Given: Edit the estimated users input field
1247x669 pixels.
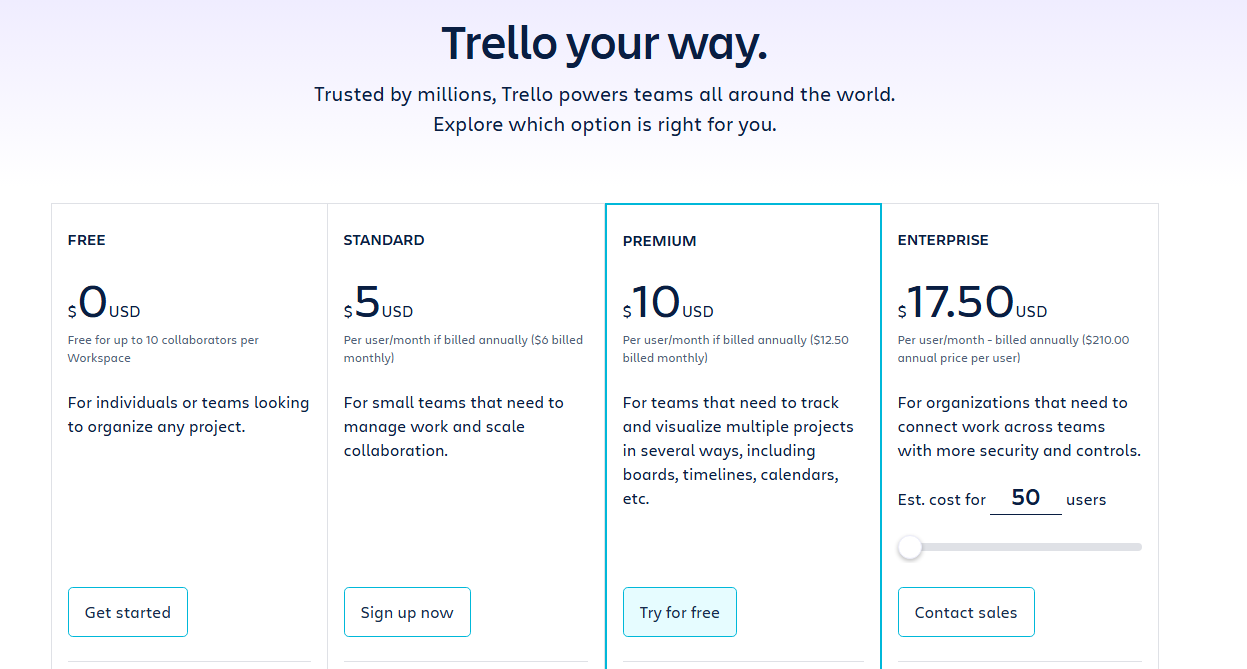Looking at the screenshot, I should [1025, 496].
